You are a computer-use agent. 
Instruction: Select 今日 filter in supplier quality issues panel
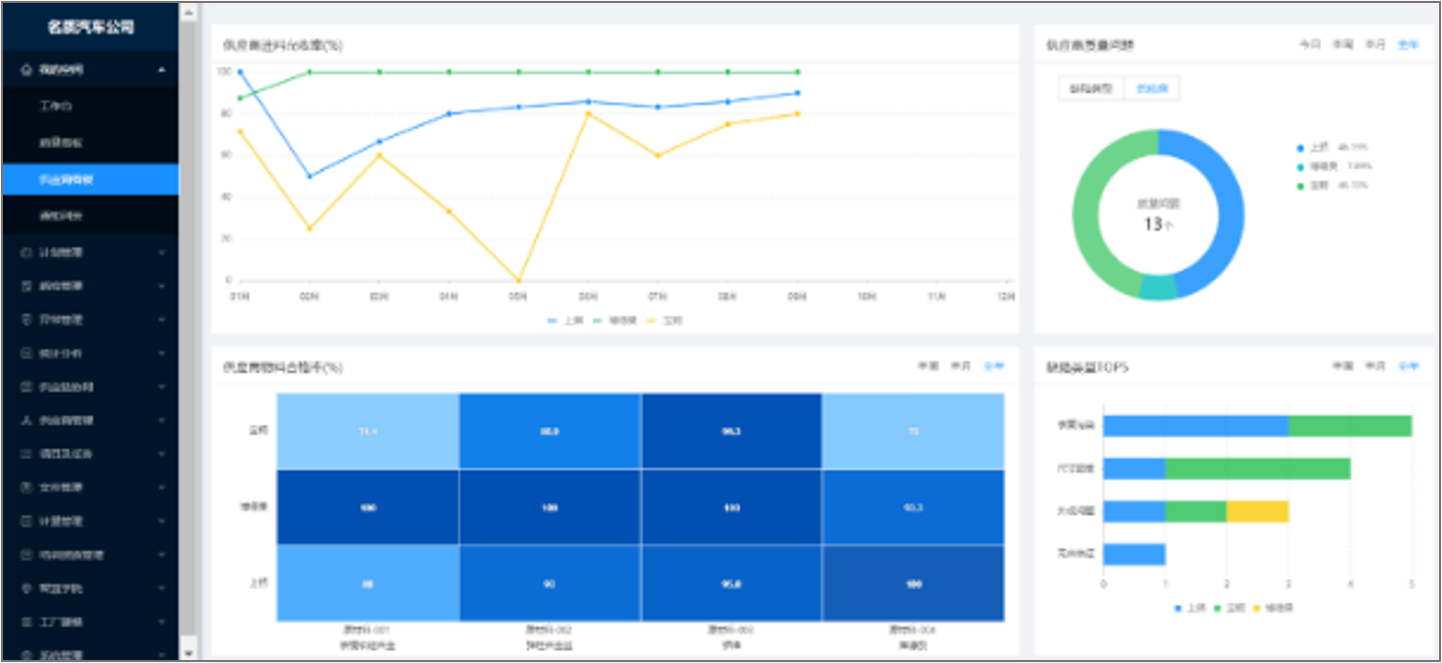tap(1309, 45)
